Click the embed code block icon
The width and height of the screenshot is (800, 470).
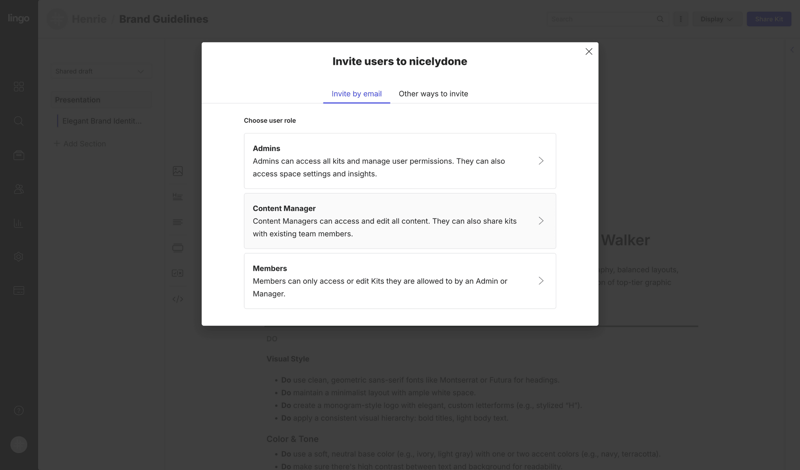[x=177, y=299]
